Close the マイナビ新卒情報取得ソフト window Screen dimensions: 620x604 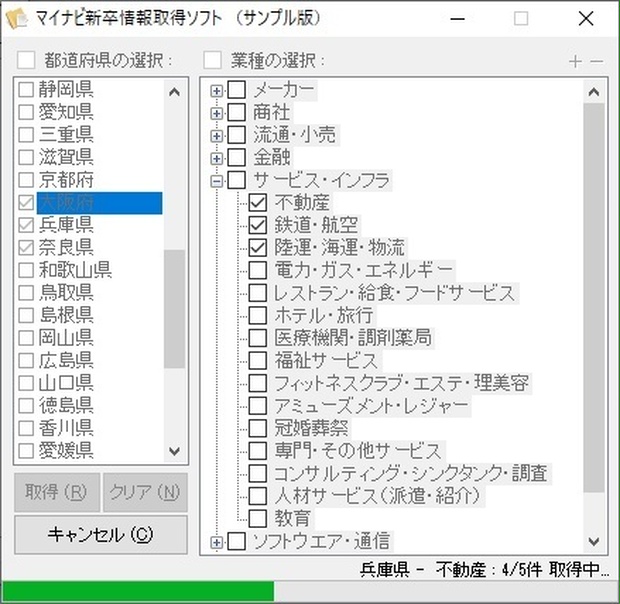point(586,19)
